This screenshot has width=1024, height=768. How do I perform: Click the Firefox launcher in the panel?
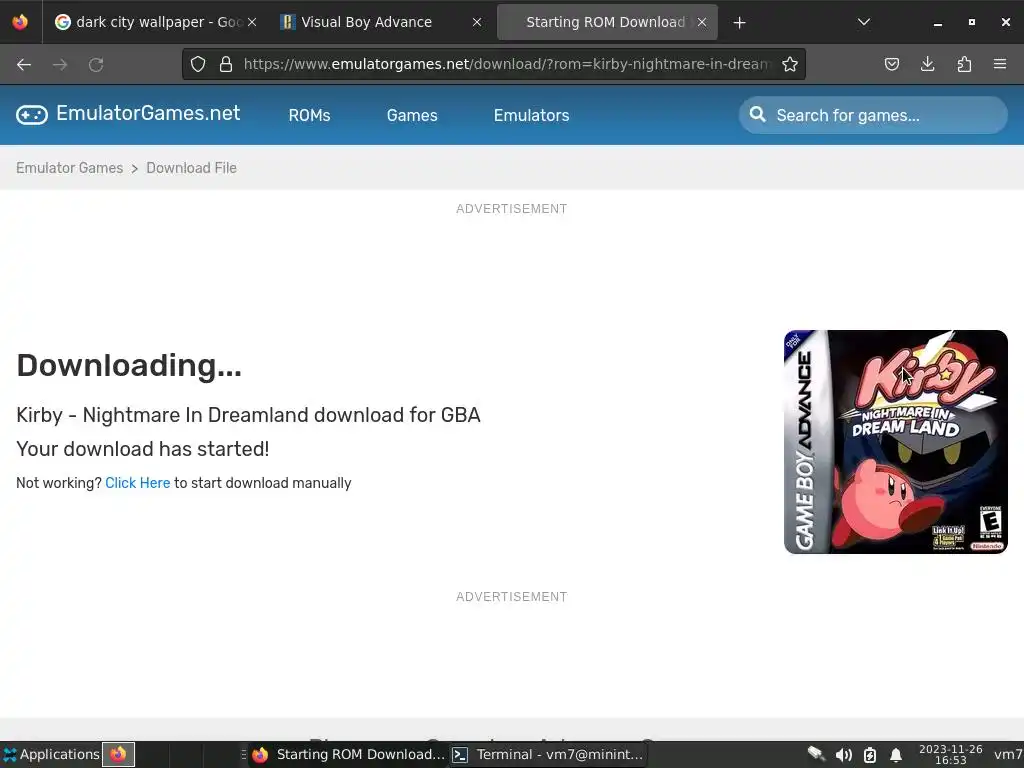118,754
